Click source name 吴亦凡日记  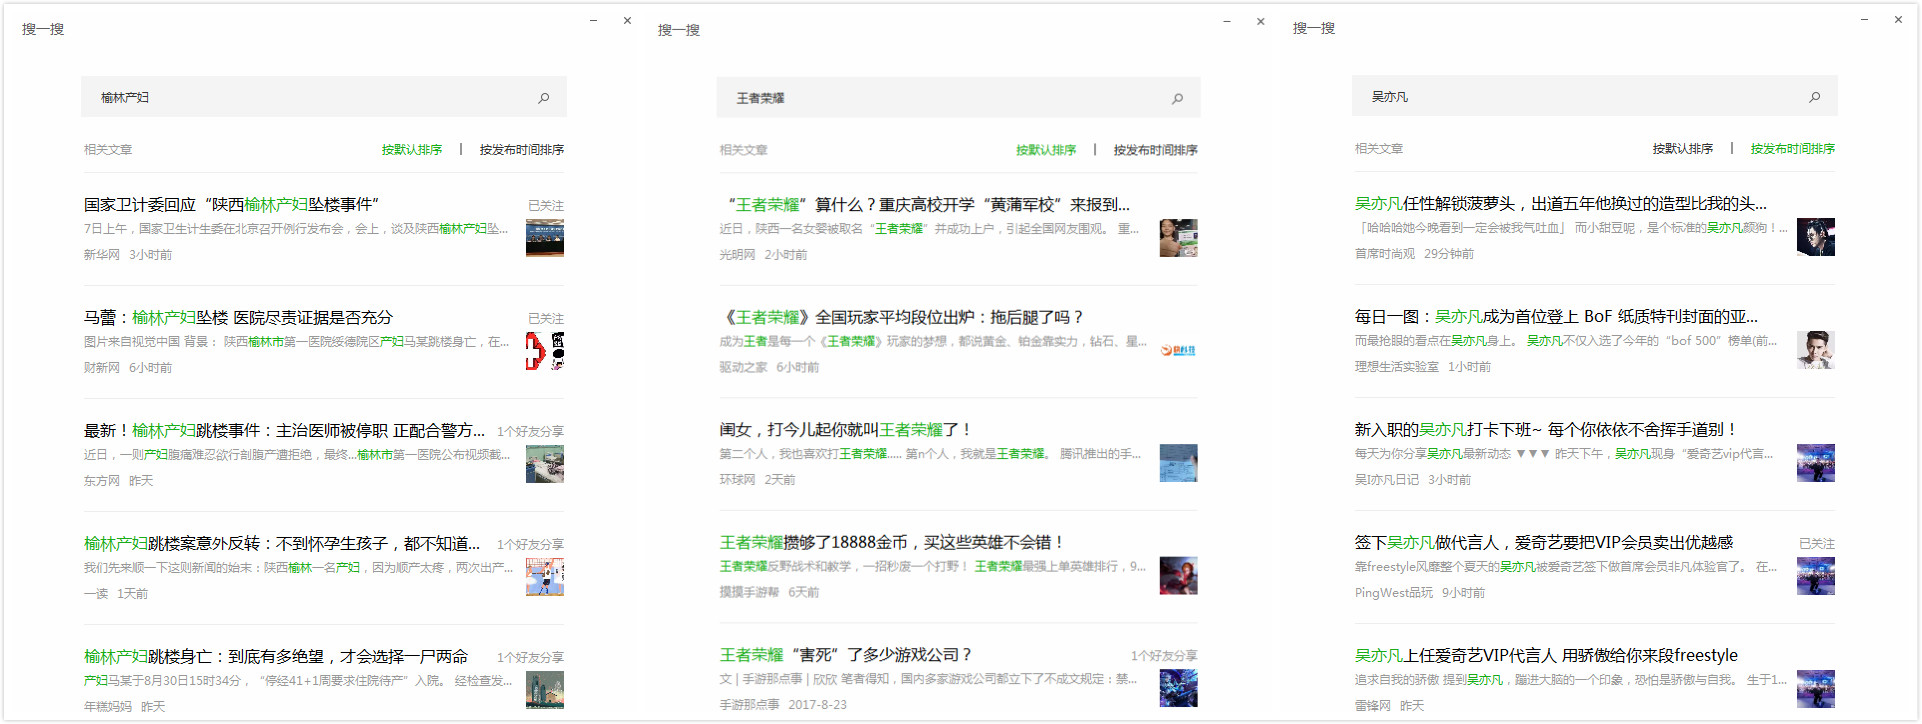tap(1387, 480)
